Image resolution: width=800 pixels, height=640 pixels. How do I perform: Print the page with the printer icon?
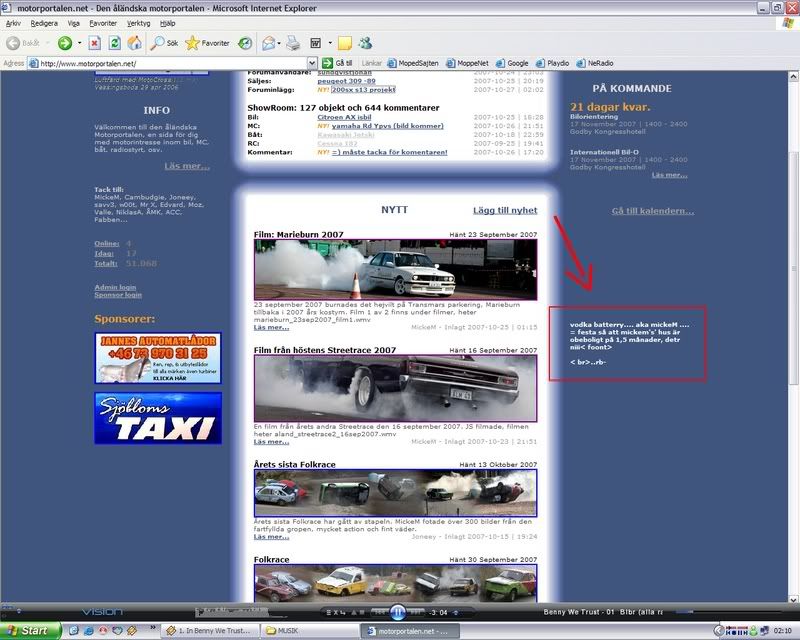pos(293,43)
